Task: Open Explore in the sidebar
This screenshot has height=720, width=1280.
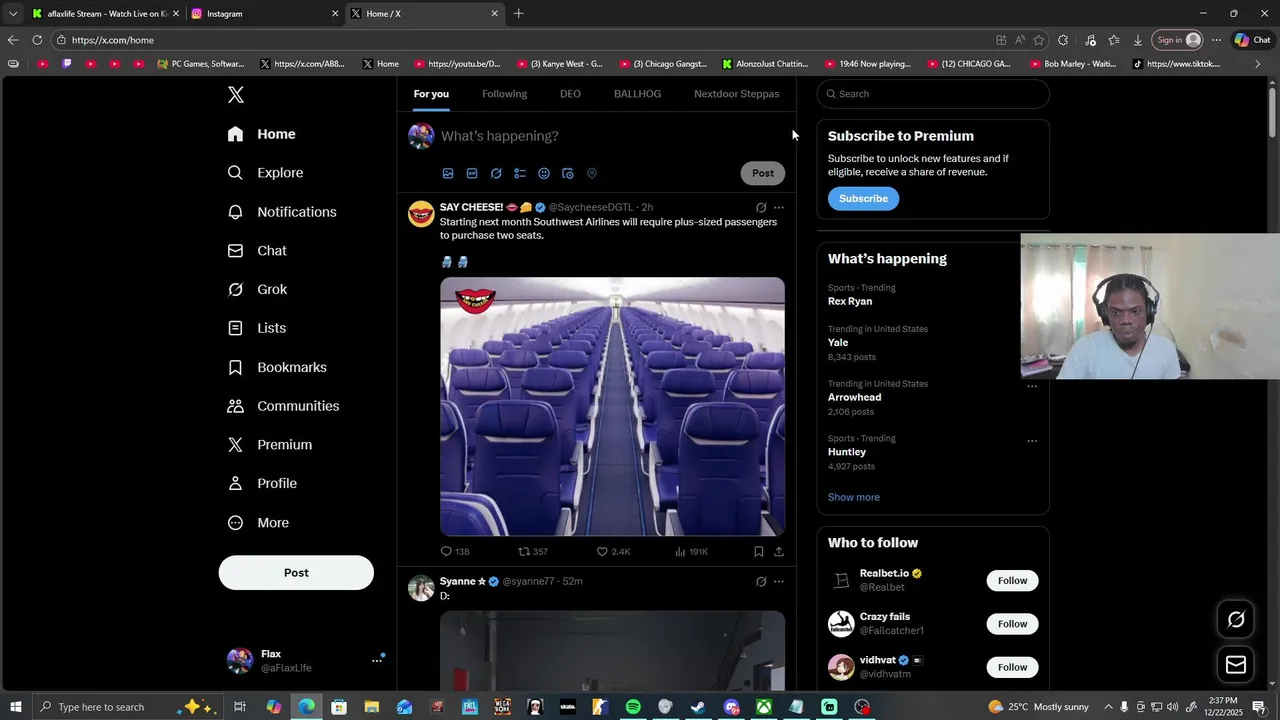Action: (x=265, y=173)
